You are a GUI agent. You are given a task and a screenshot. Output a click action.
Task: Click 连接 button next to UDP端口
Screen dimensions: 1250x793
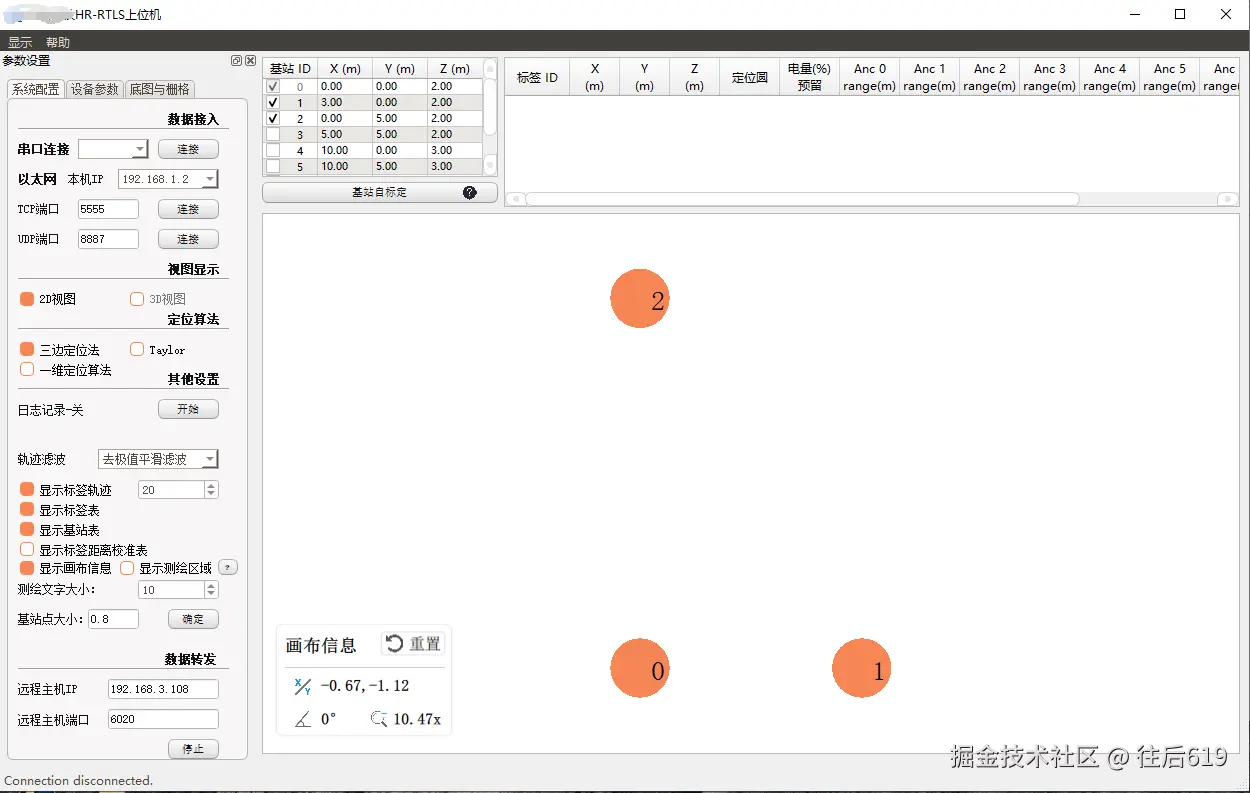point(188,239)
